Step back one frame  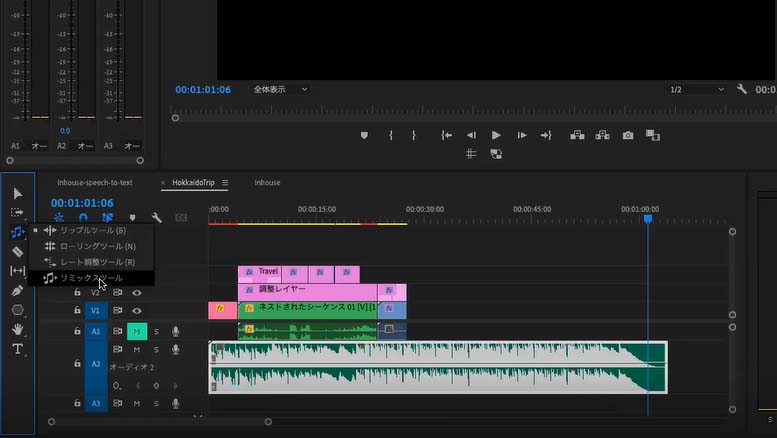point(471,135)
